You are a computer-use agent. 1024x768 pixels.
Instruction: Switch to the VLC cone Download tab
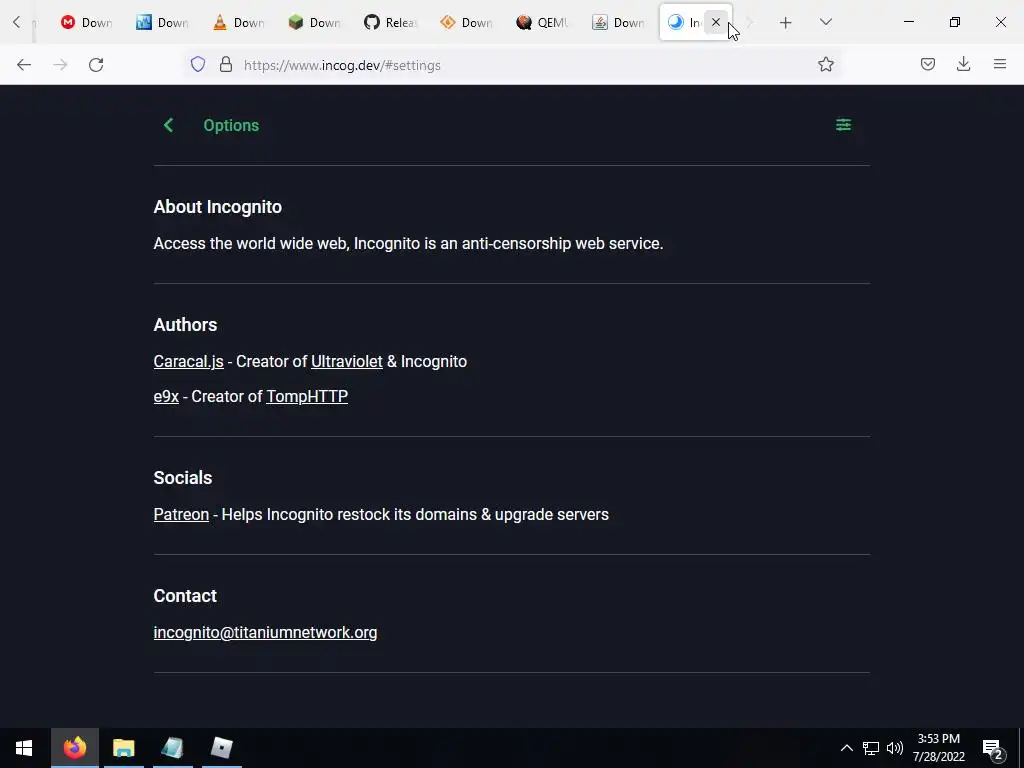click(x=239, y=22)
